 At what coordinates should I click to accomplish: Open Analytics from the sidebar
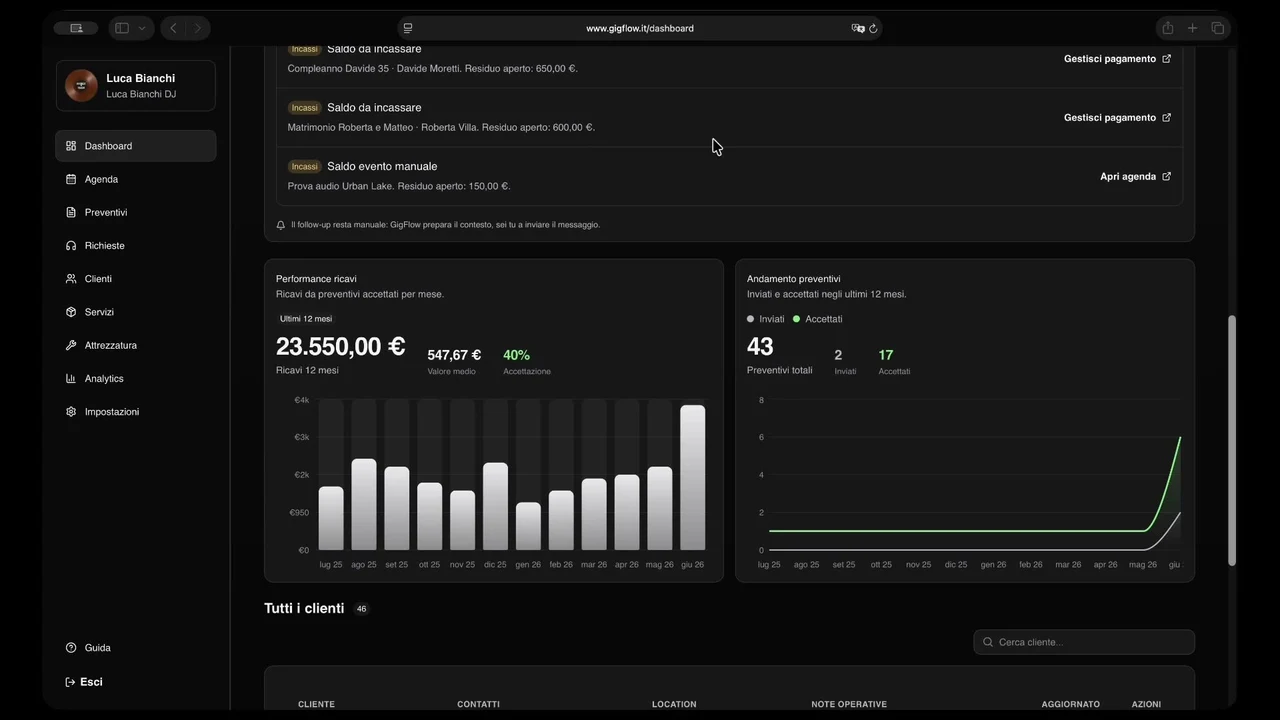coord(135,378)
